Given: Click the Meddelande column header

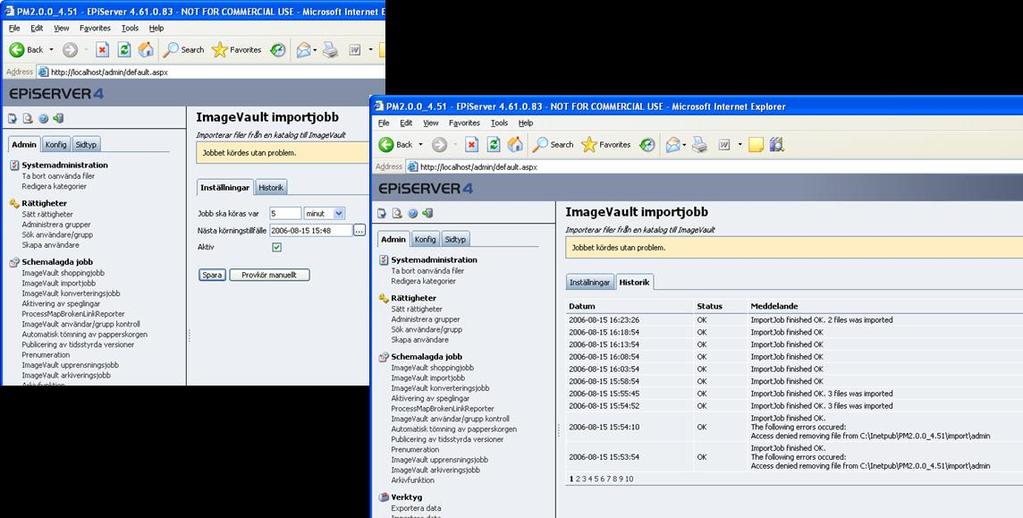Looking at the screenshot, I should point(774,306).
